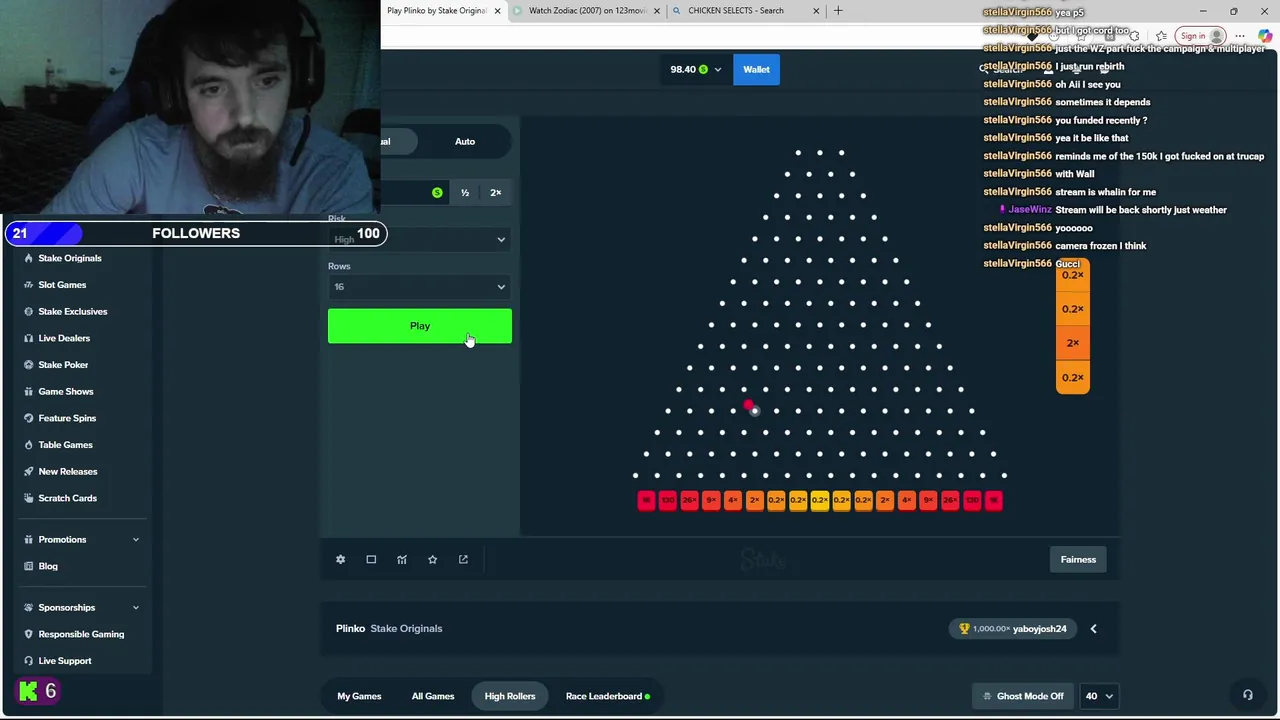Click the green Play button
1280x720 pixels.
(419, 326)
